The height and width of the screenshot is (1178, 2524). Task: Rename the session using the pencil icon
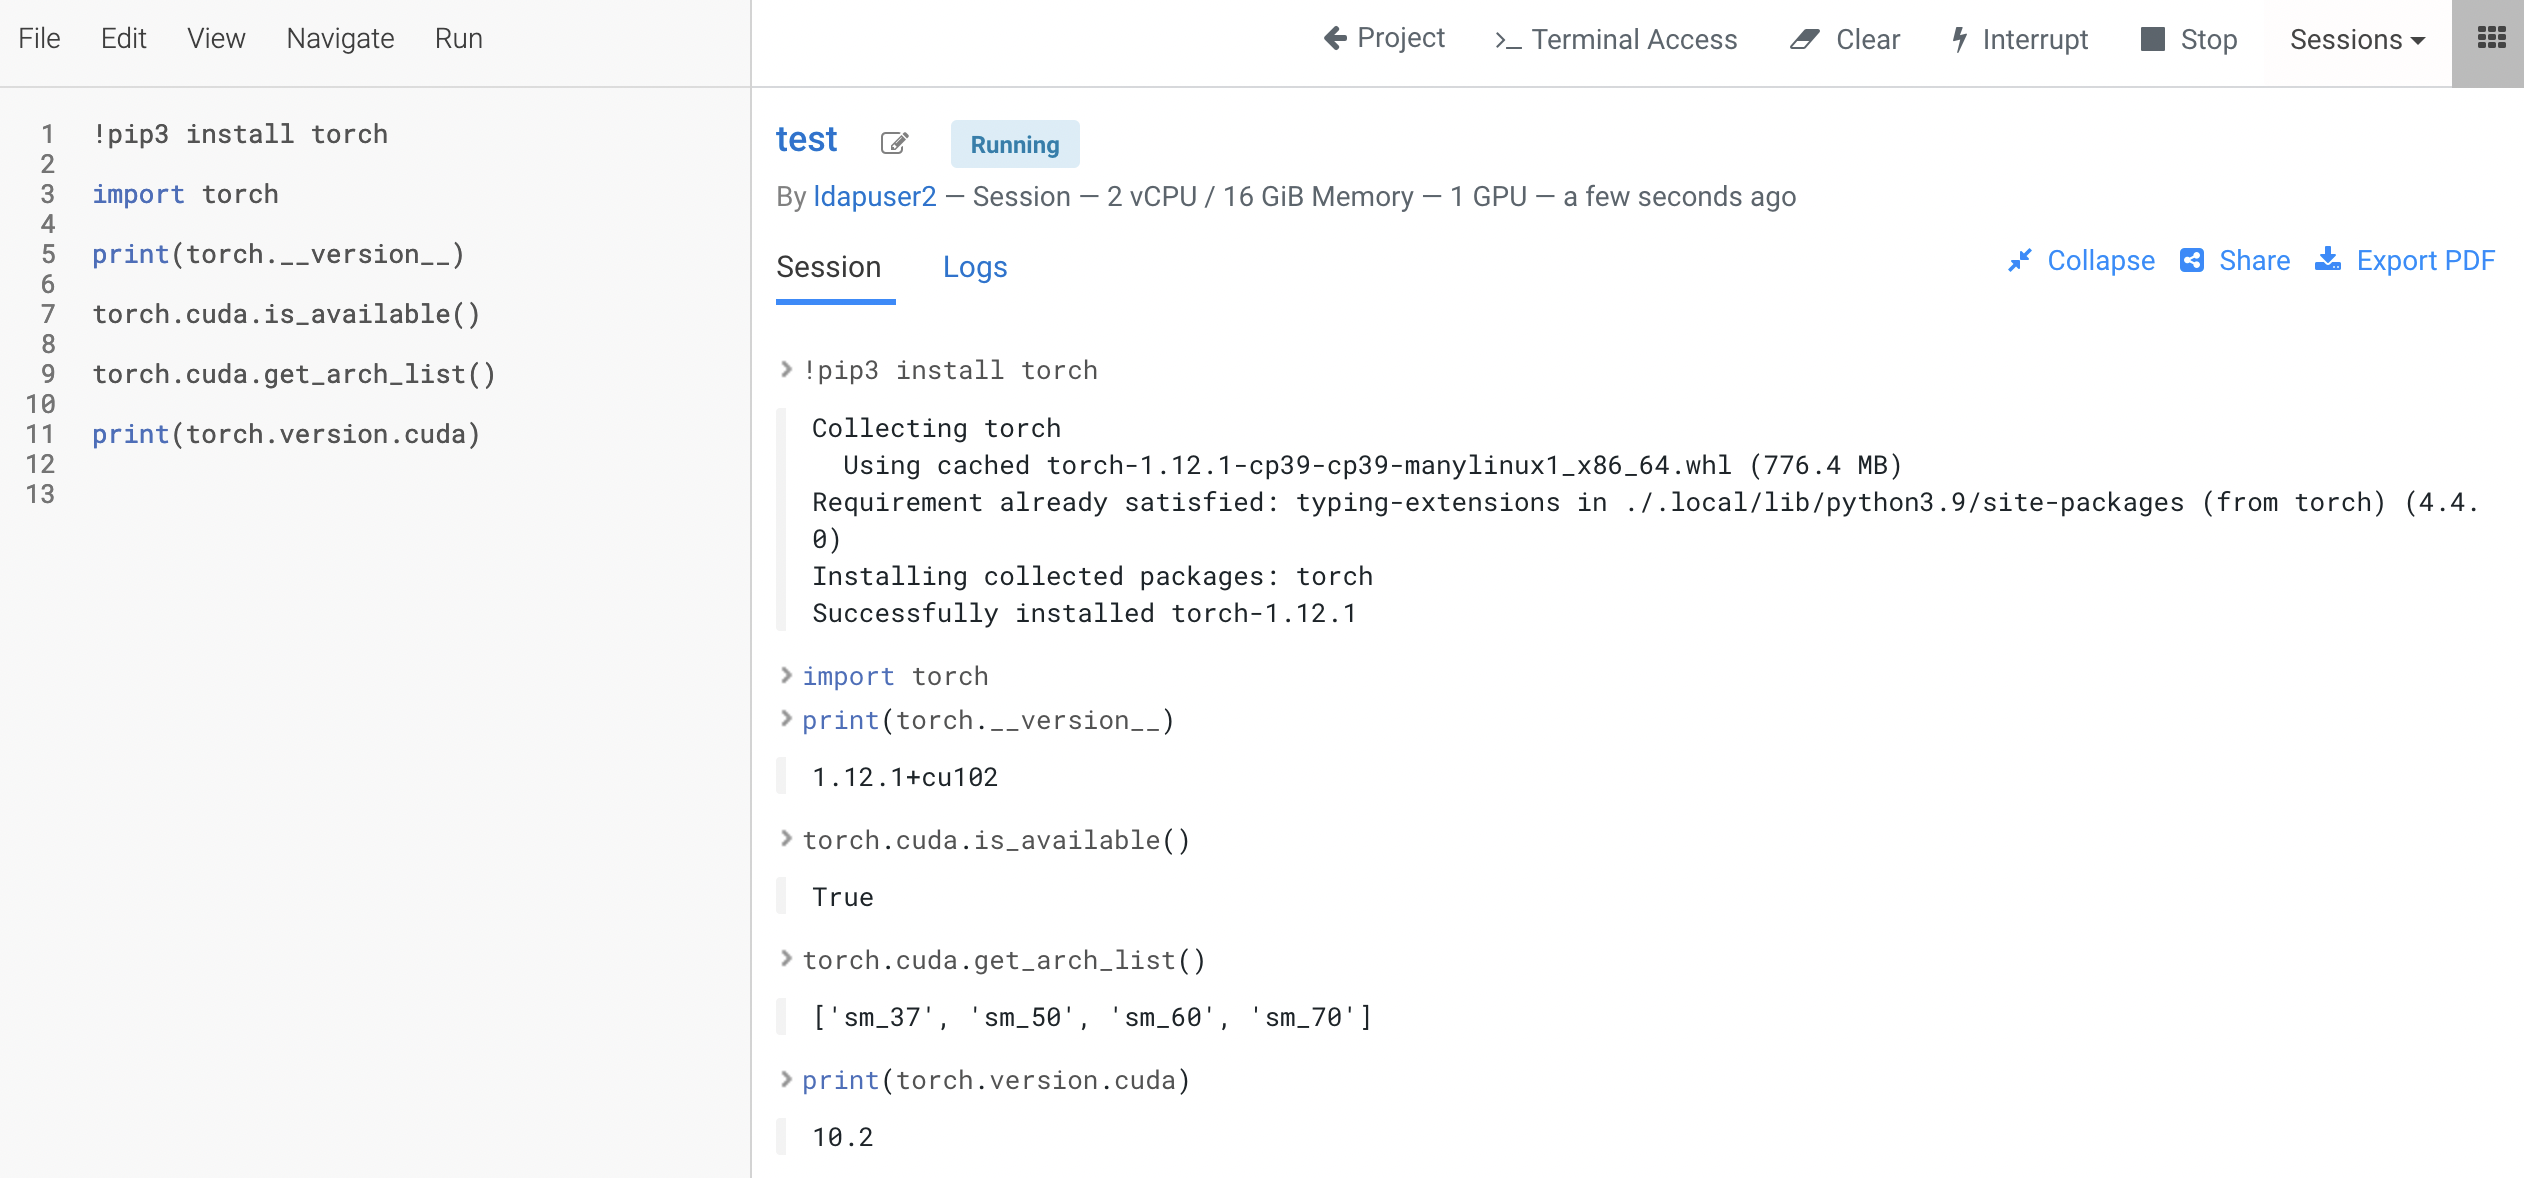coord(895,143)
